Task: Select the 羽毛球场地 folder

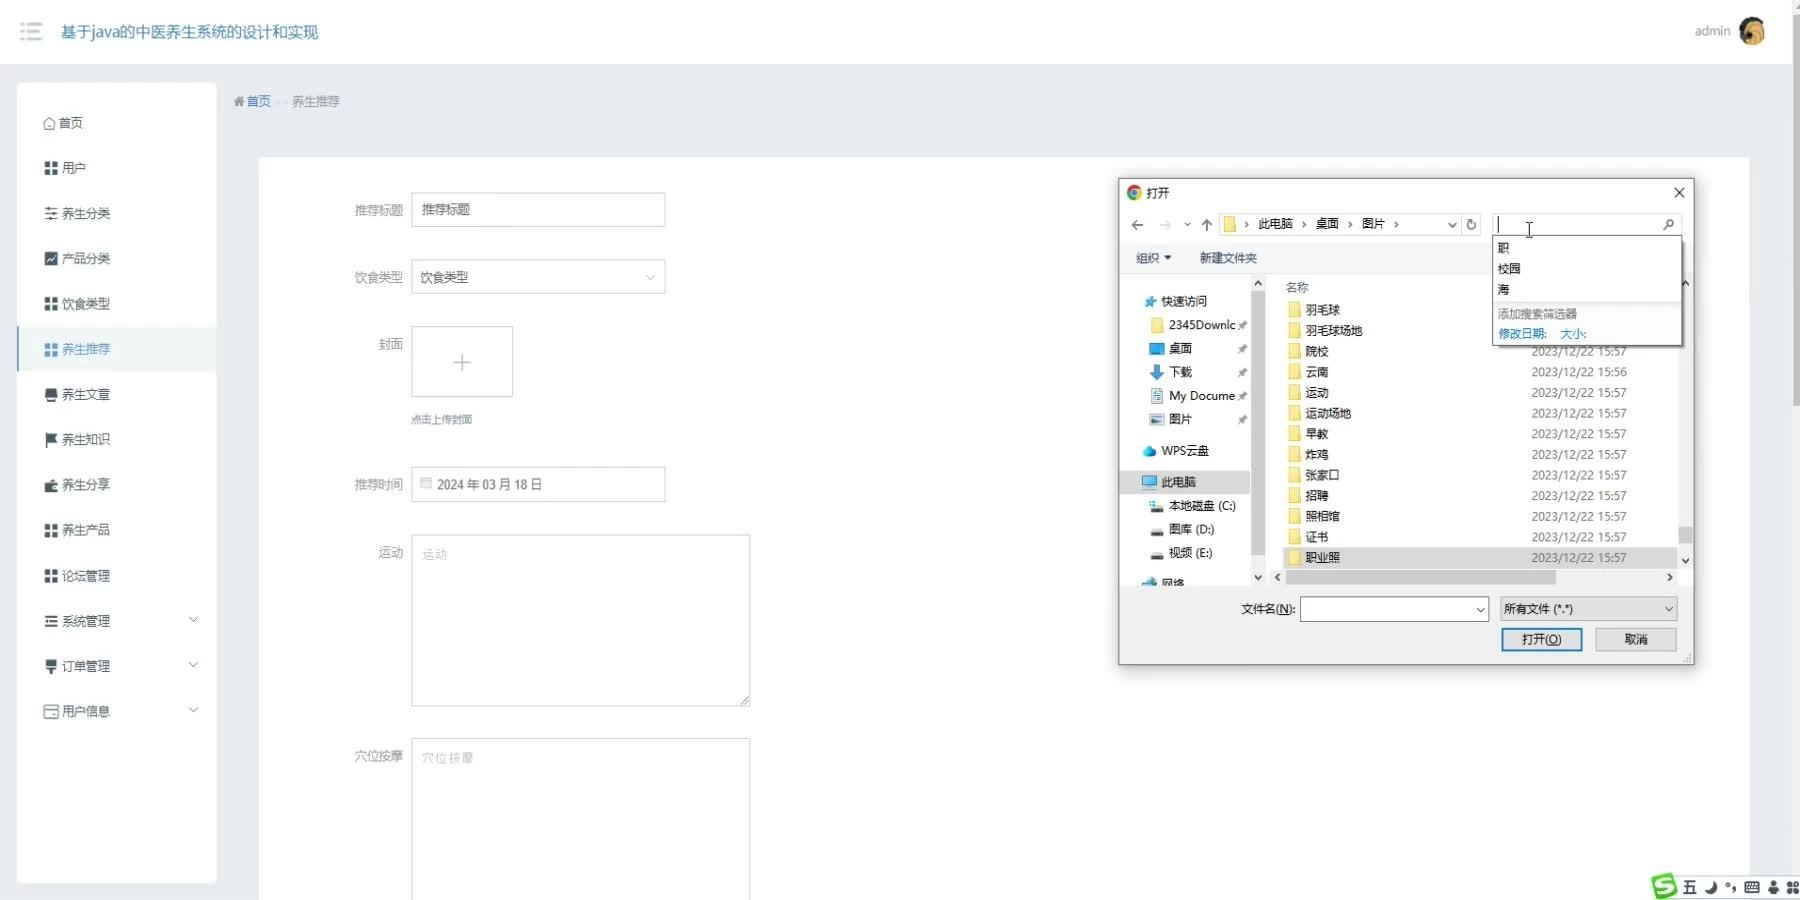Action: coord(1325,331)
